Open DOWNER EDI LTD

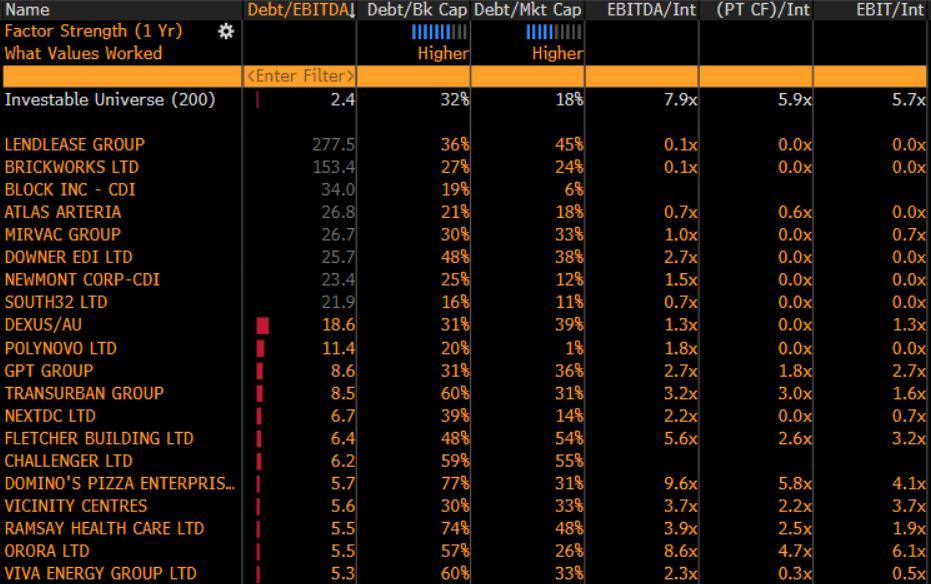69,258
